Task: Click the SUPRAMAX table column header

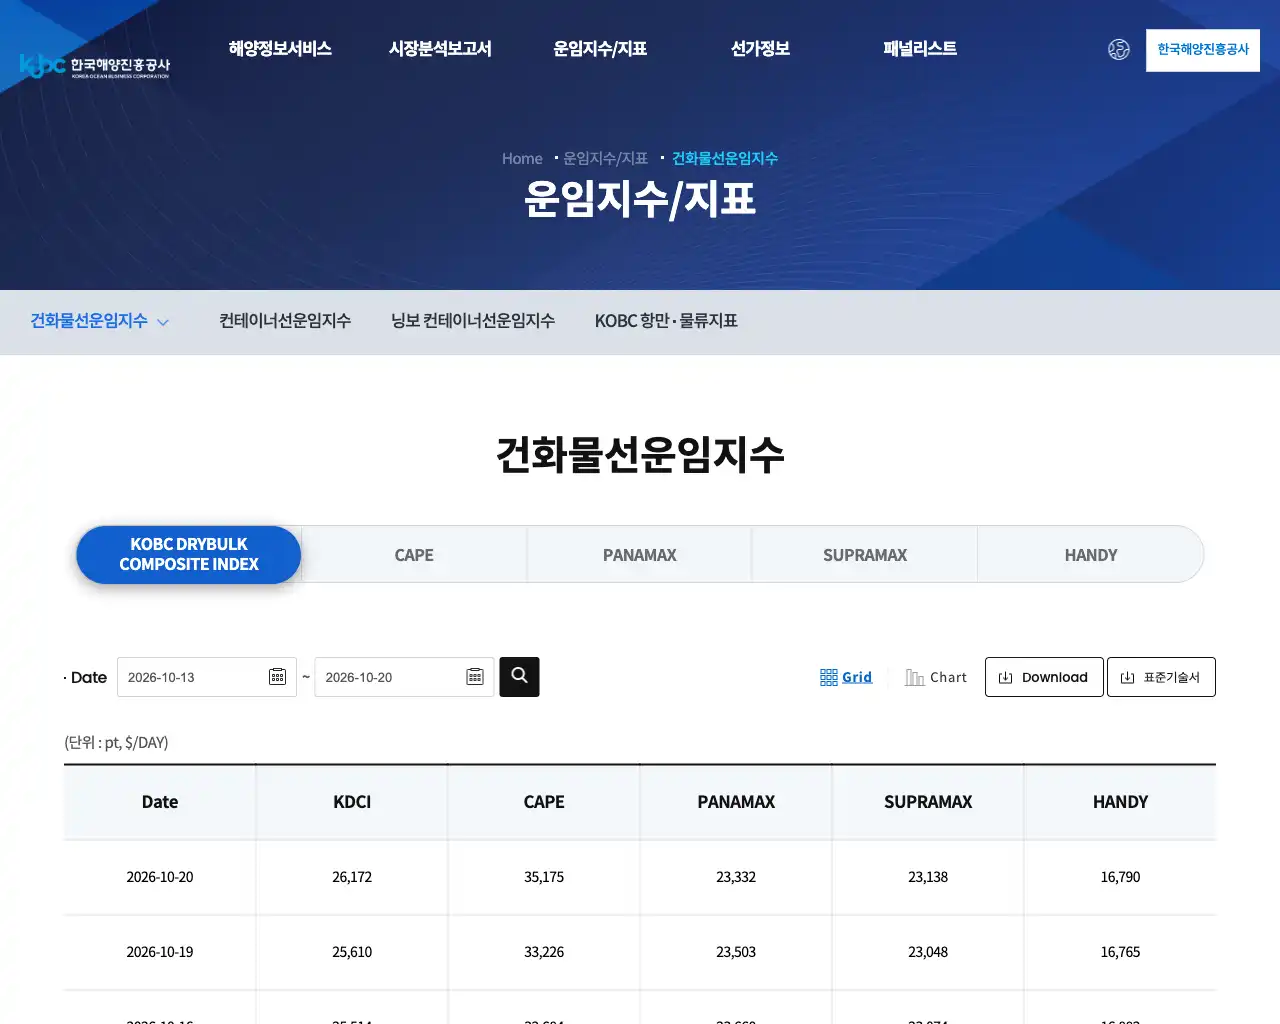Action: pyautogui.click(x=928, y=802)
